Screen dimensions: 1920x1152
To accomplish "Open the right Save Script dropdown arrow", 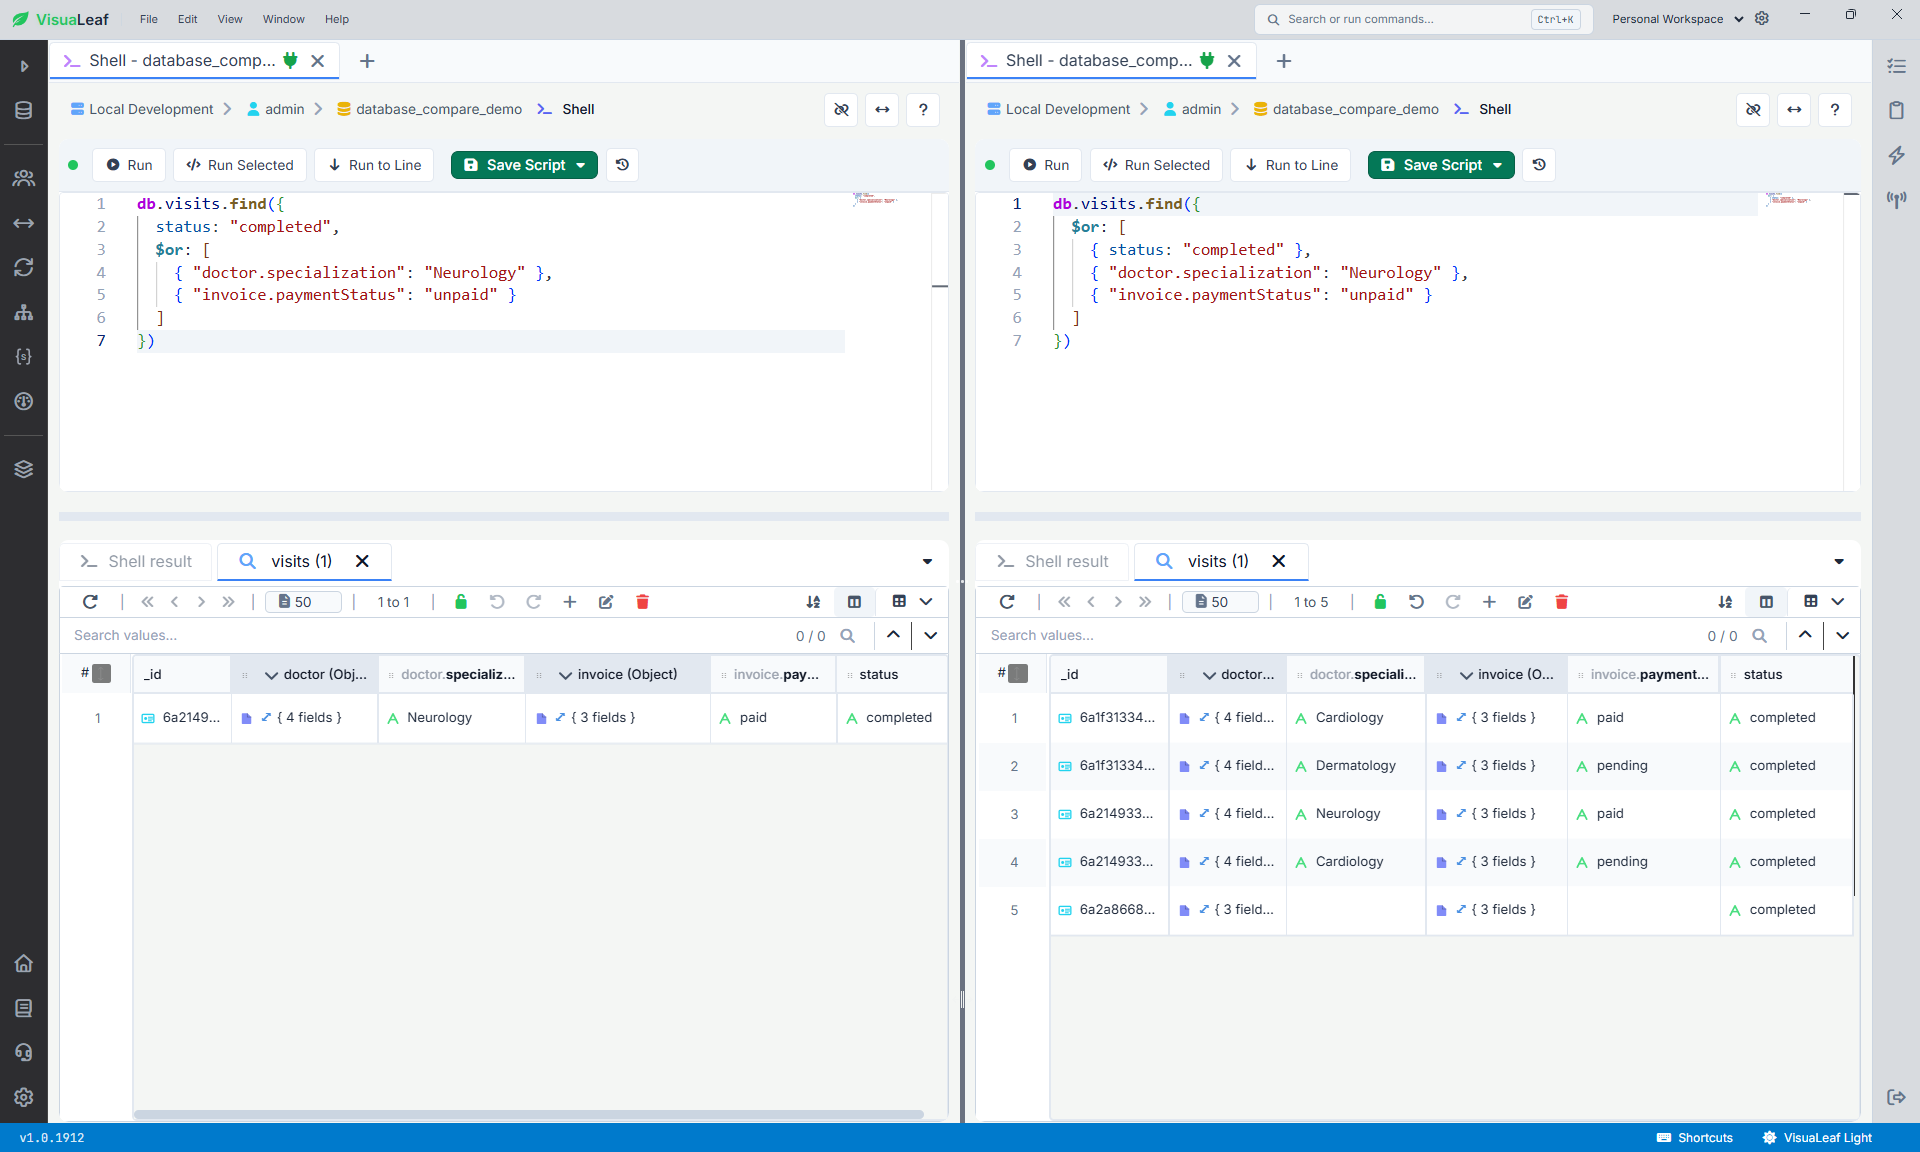I will (x=1497, y=165).
